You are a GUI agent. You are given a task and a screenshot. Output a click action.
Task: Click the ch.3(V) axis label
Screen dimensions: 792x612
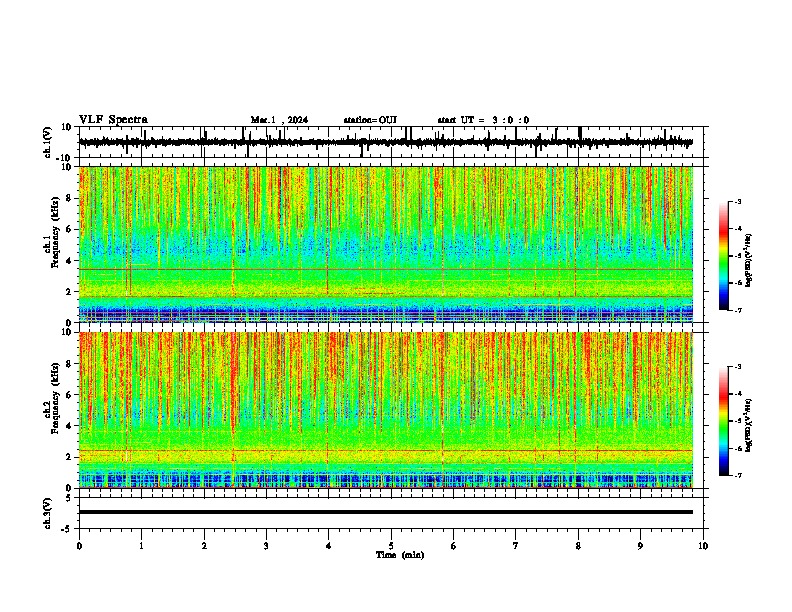click(x=48, y=513)
